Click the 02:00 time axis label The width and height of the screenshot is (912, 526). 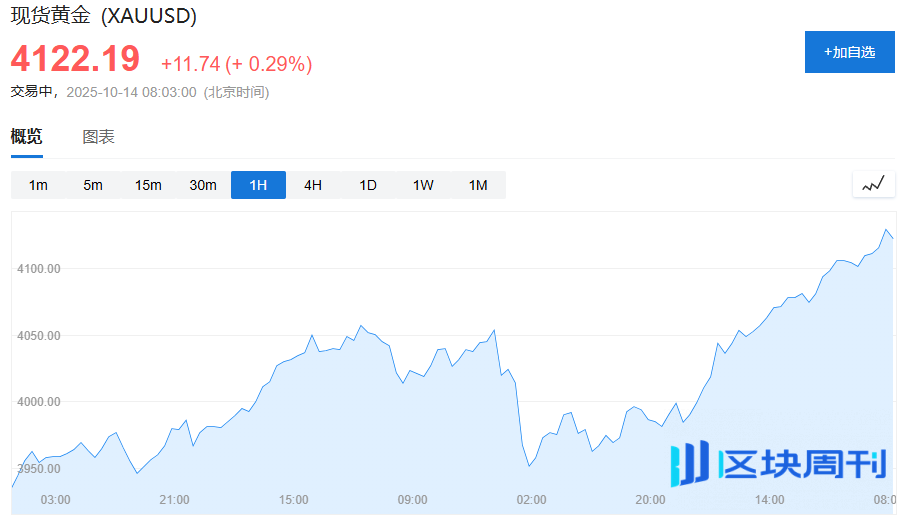point(531,499)
